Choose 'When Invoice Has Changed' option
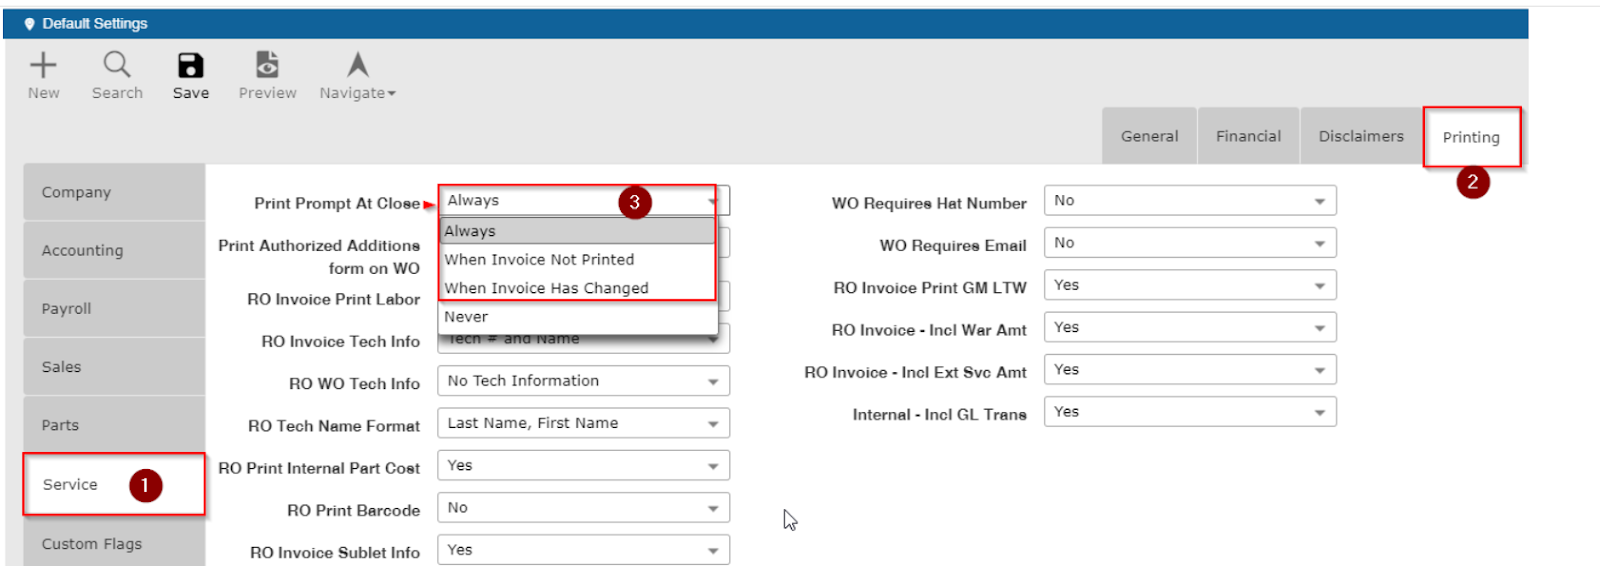This screenshot has height=566, width=1600. click(578, 288)
